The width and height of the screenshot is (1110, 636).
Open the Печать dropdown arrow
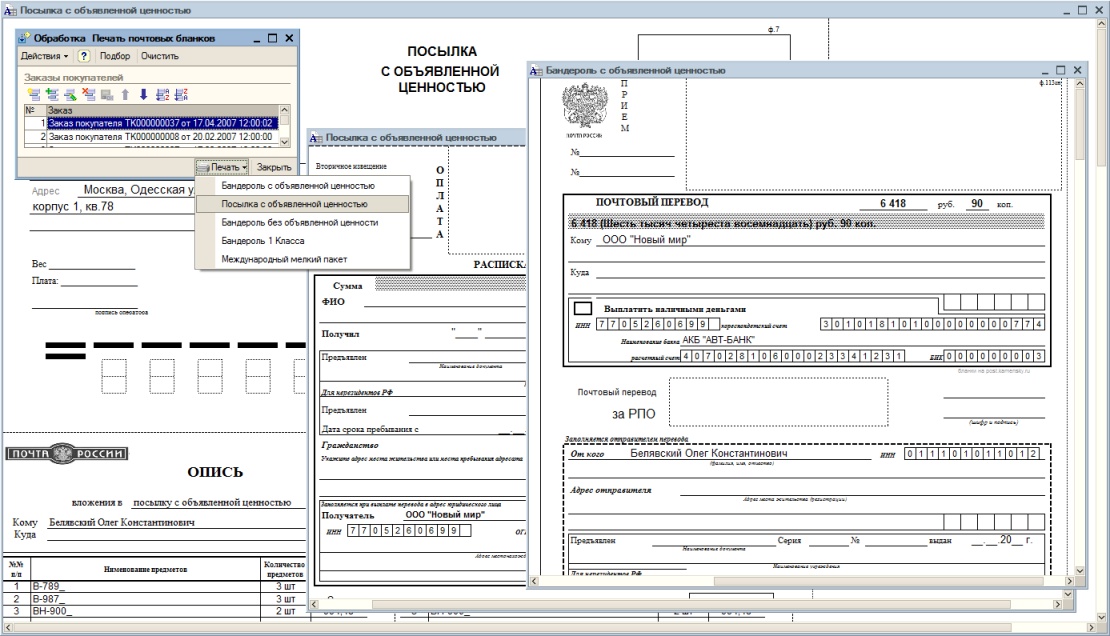point(244,168)
